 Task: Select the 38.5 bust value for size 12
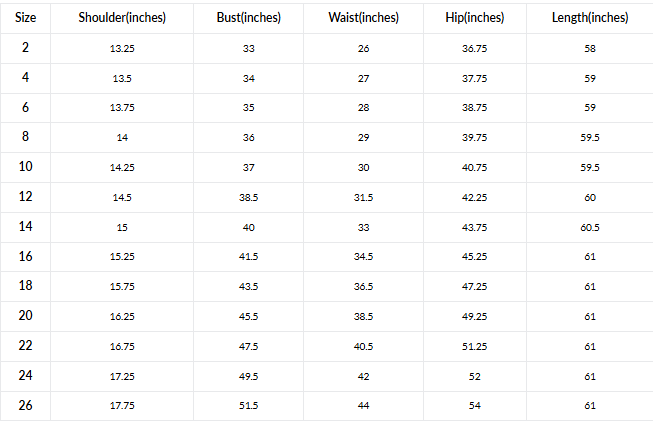(x=249, y=198)
